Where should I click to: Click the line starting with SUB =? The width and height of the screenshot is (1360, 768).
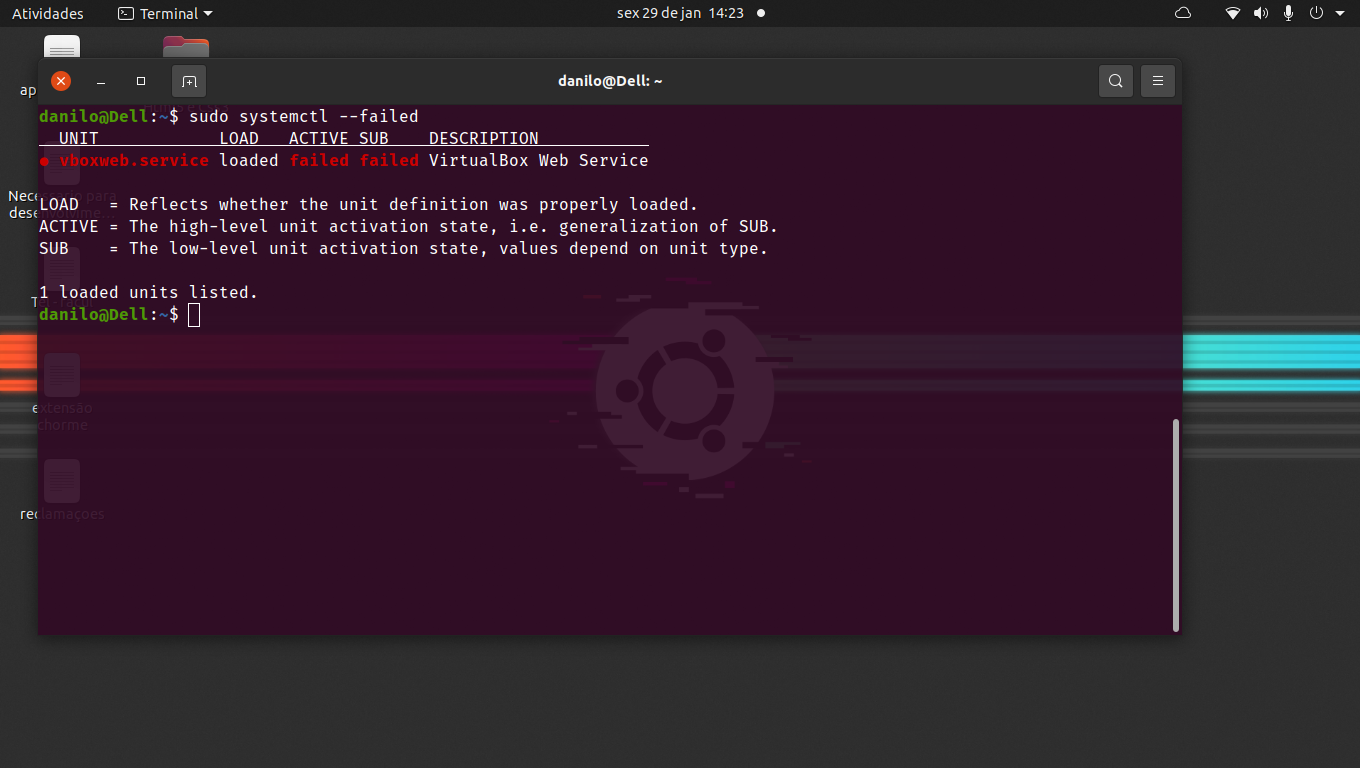404,248
